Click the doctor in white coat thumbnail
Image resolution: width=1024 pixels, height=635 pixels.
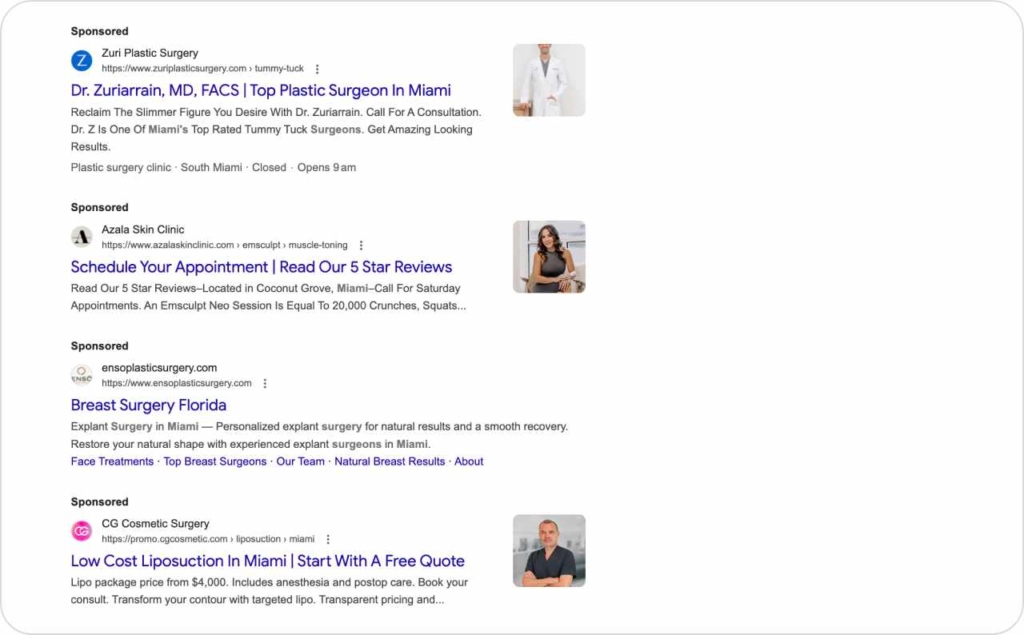549,80
